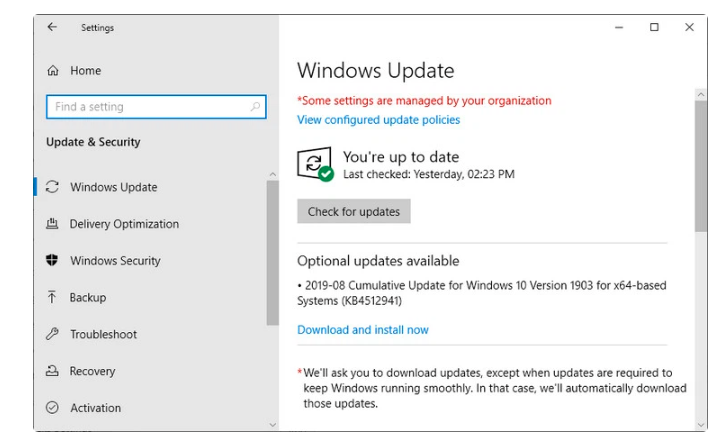
Task: Open View configured update policies link
Action: coord(378,120)
